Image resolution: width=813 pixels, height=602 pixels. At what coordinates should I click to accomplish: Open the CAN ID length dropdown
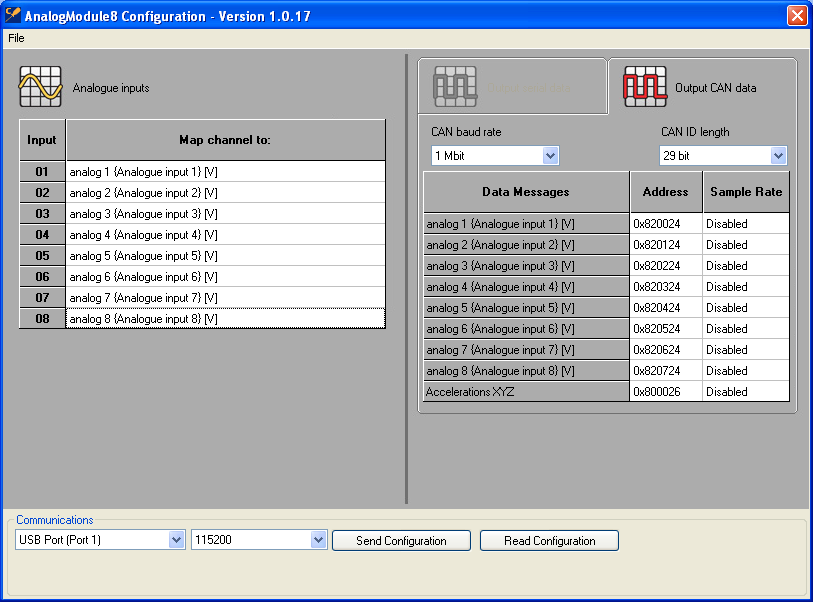(x=778, y=156)
